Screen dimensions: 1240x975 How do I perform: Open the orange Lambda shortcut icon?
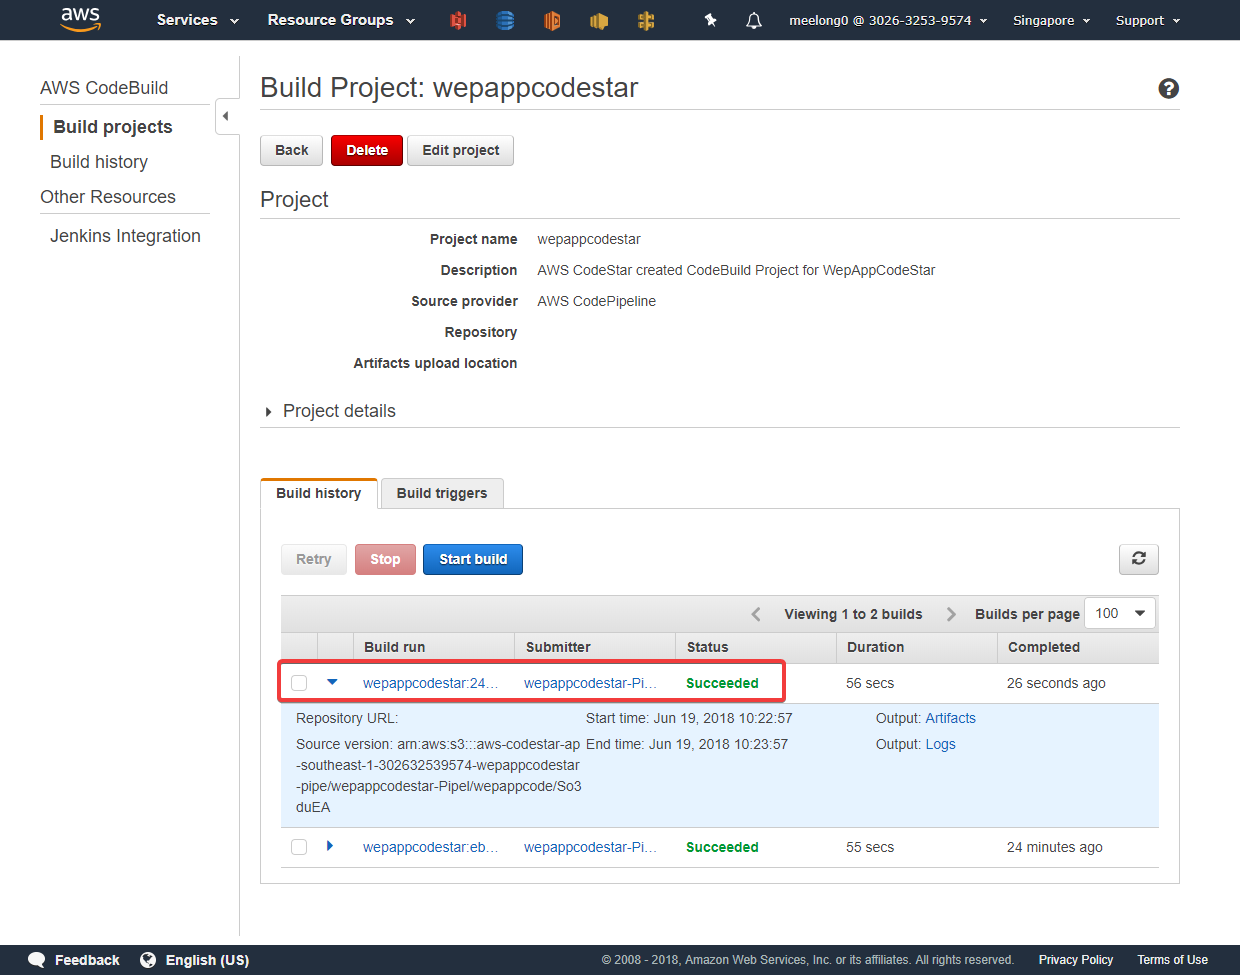(x=552, y=20)
